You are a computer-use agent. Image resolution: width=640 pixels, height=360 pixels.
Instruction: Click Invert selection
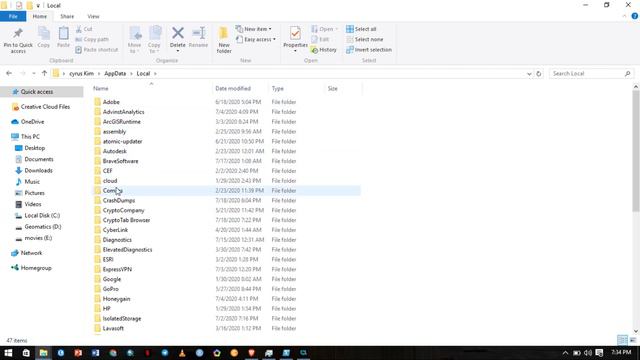point(369,49)
